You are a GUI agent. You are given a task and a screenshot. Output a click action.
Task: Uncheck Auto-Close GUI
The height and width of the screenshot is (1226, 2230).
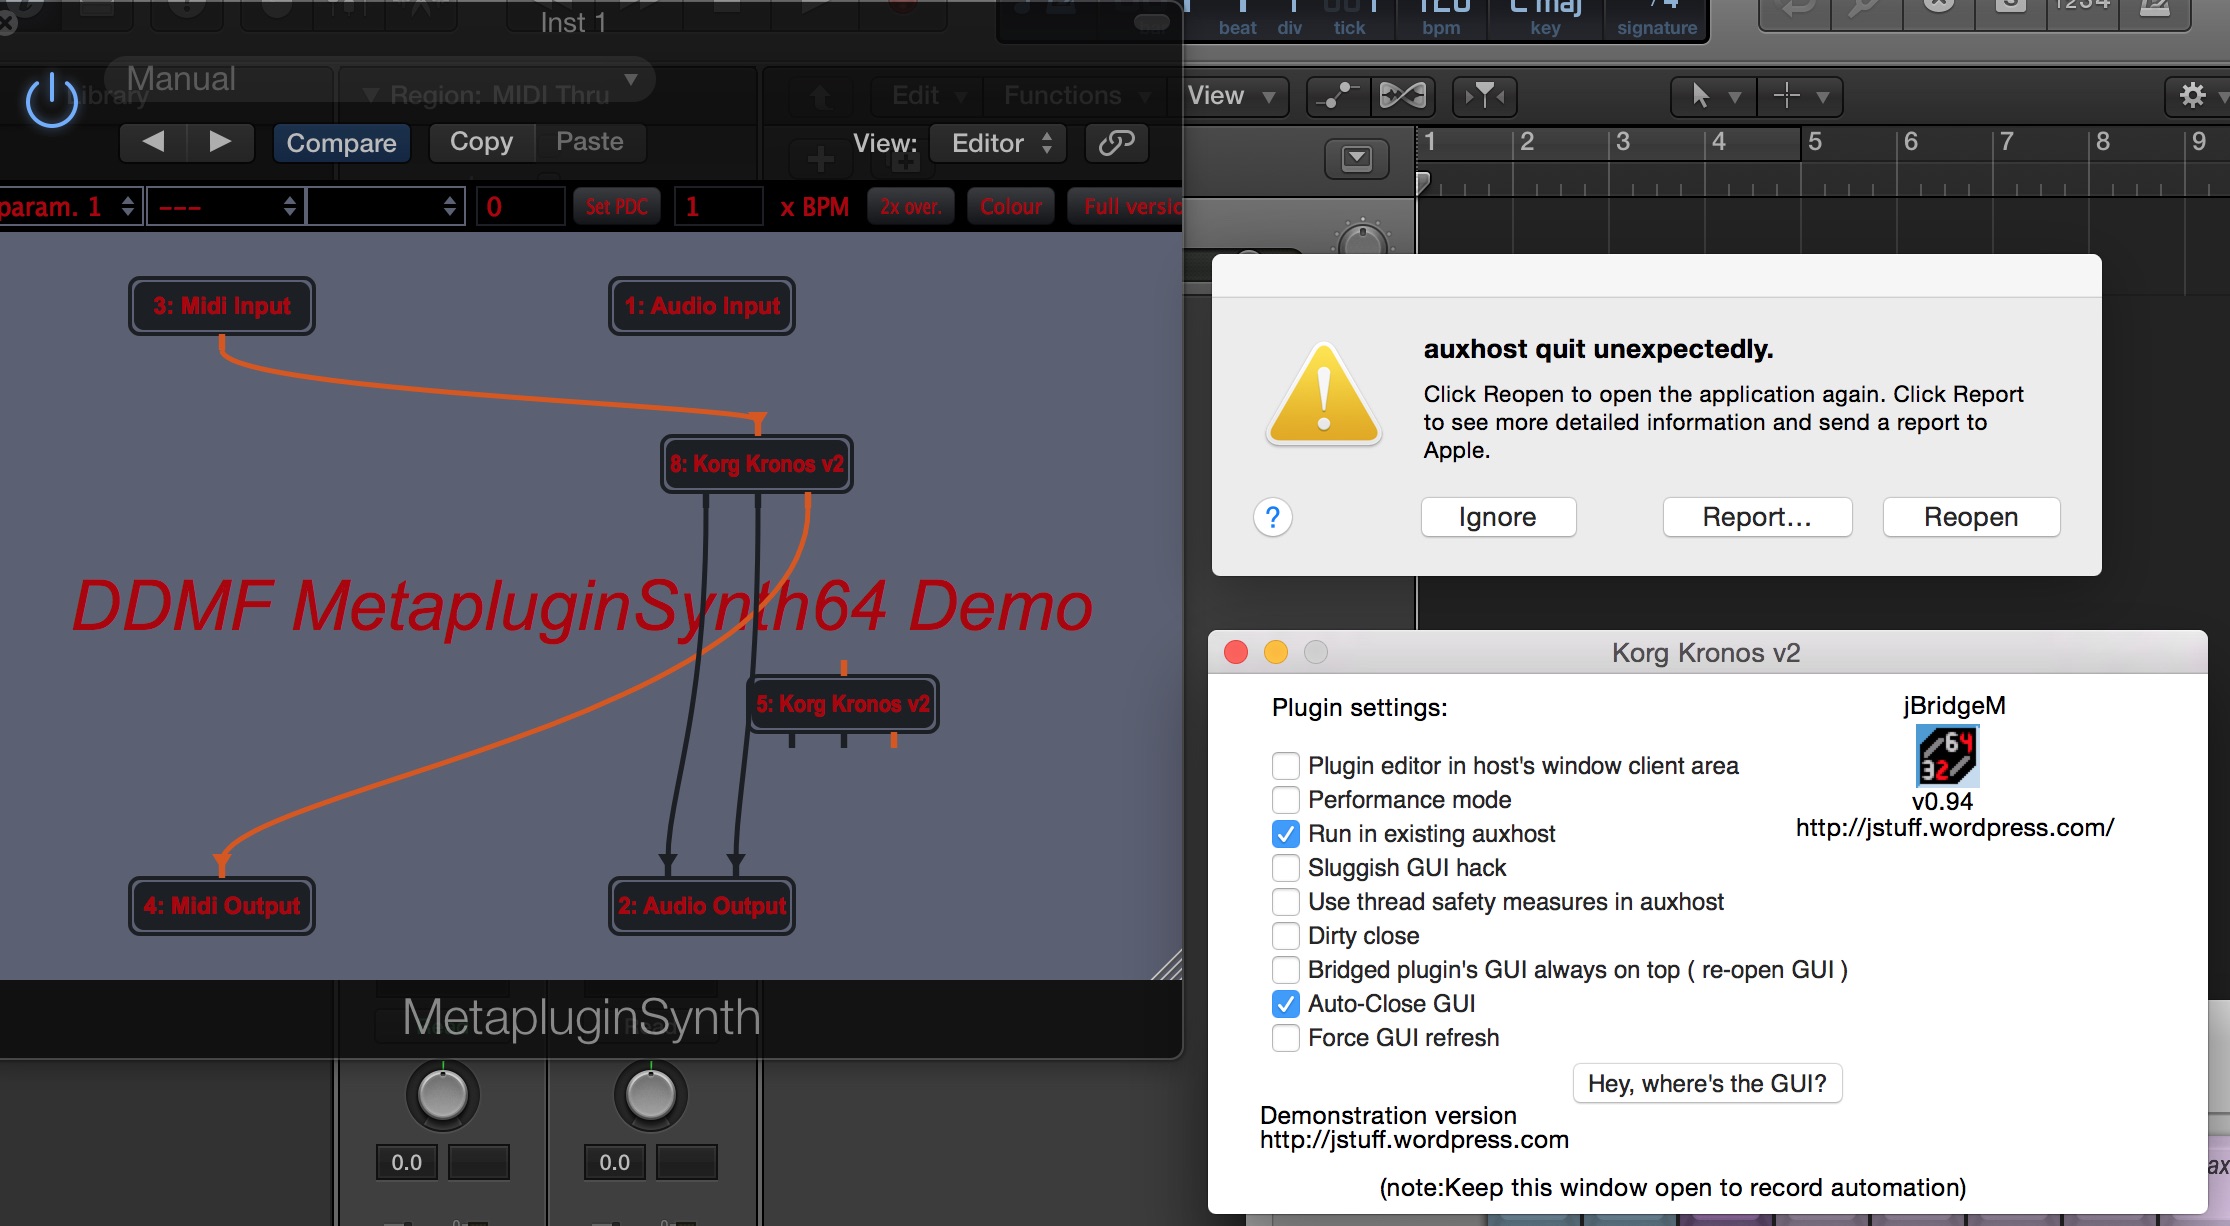pos(1286,1004)
